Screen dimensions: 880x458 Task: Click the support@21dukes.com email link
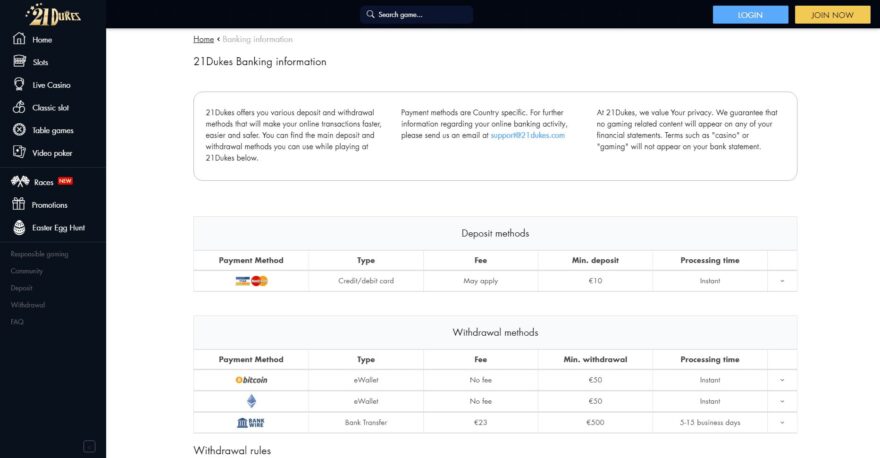pos(528,135)
